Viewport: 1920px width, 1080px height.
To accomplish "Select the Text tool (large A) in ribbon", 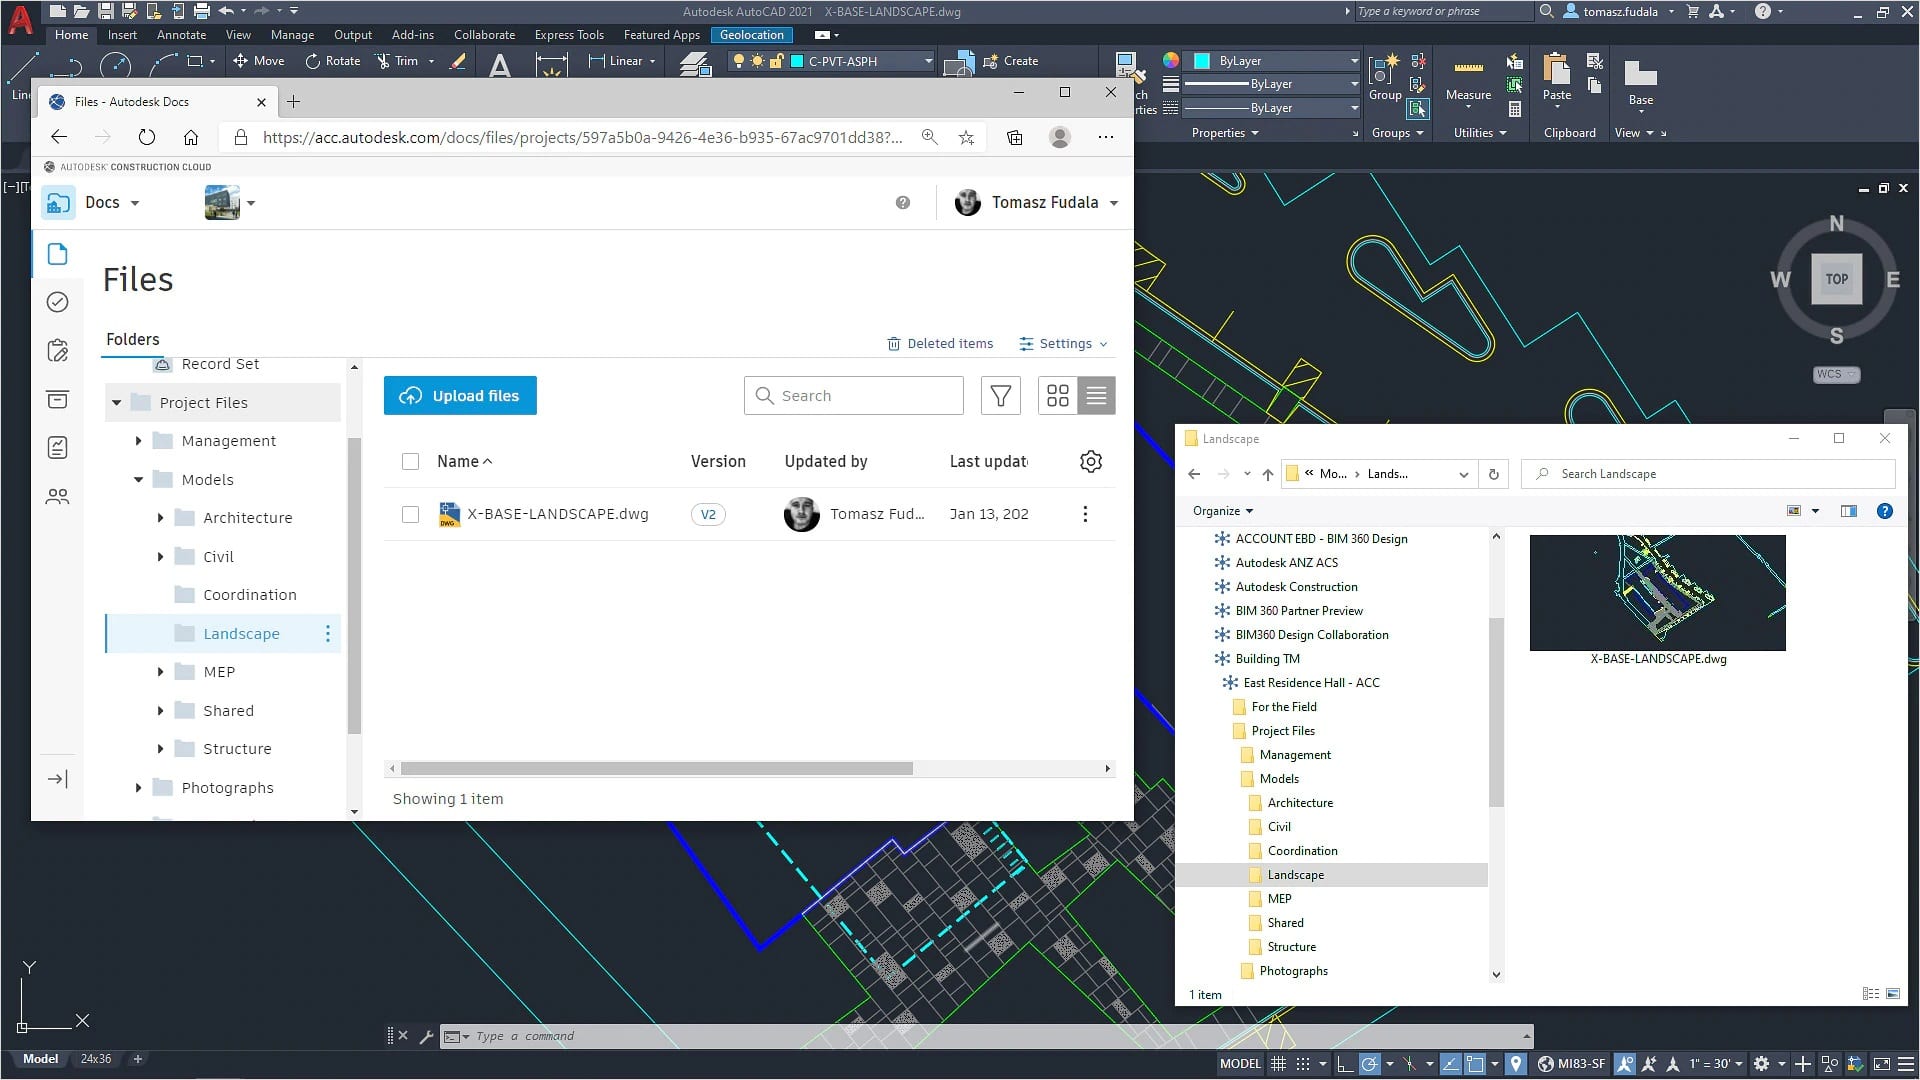I will click(500, 65).
